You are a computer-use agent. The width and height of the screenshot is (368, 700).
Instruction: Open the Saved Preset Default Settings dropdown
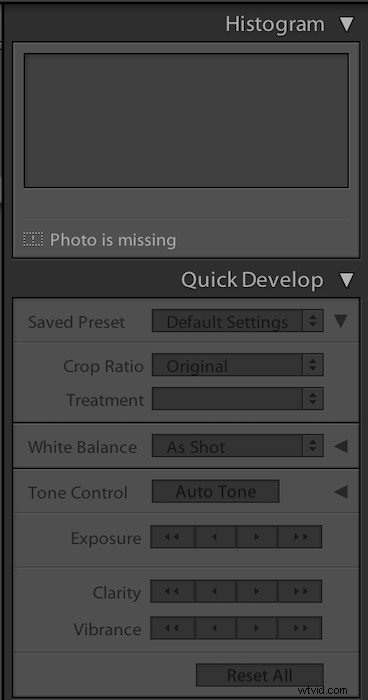click(238, 321)
